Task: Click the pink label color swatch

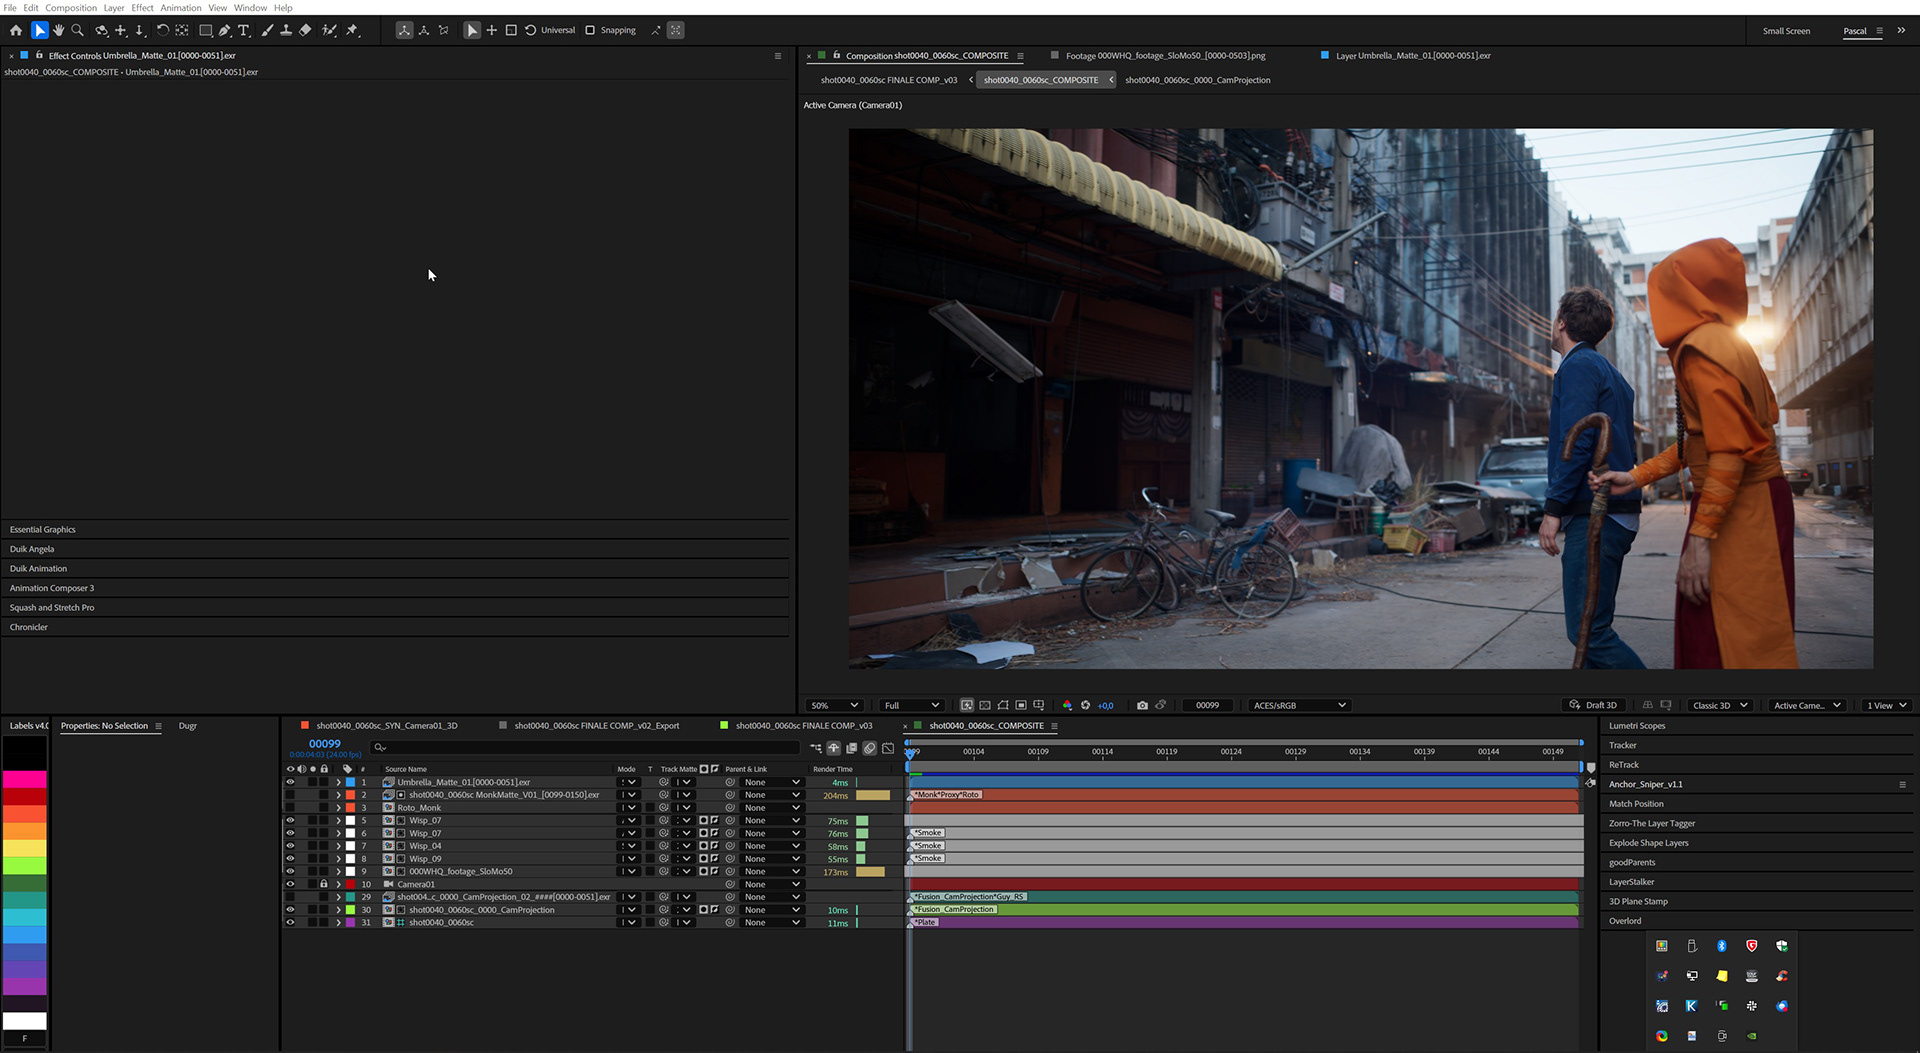Action: pos(24,778)
